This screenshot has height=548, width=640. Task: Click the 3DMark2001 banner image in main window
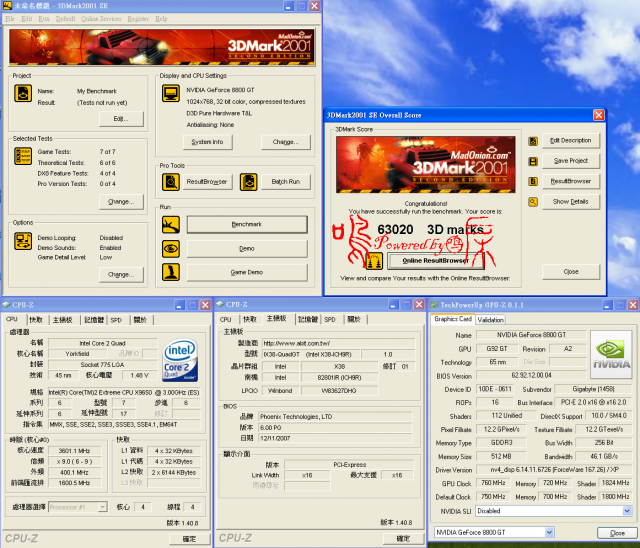tap(162, 47)
